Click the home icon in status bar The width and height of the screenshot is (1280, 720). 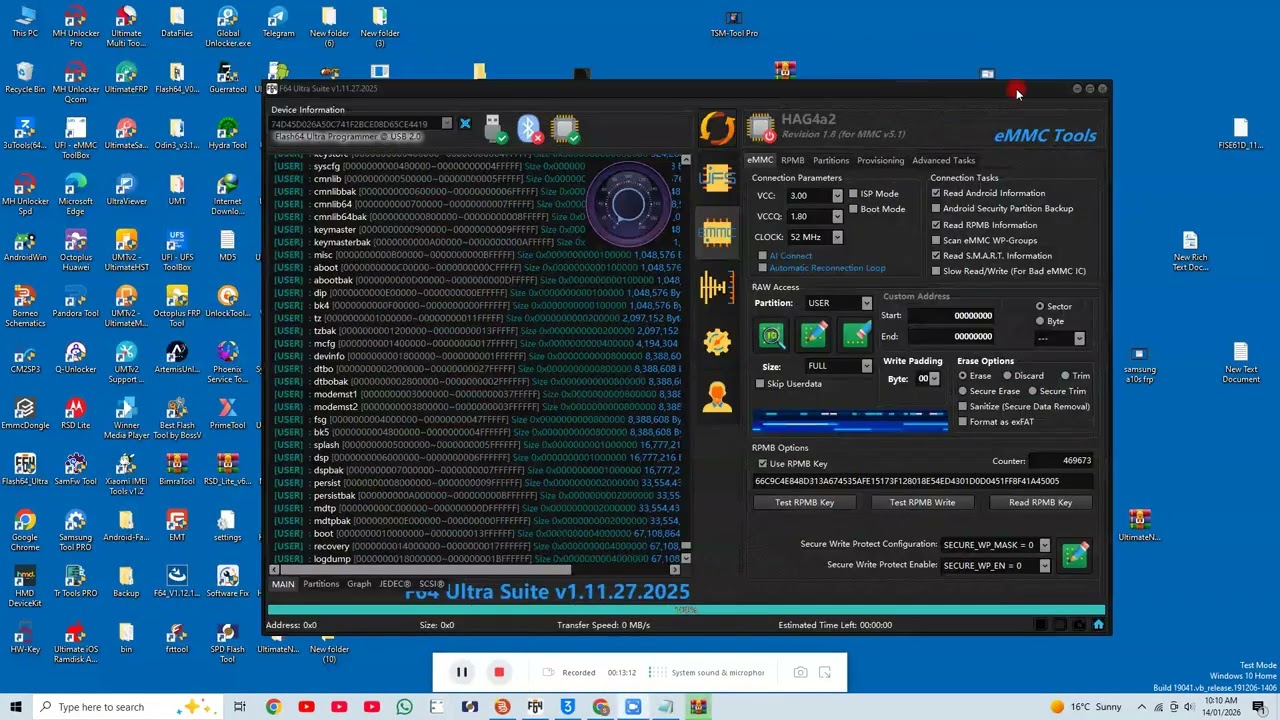1098,625
